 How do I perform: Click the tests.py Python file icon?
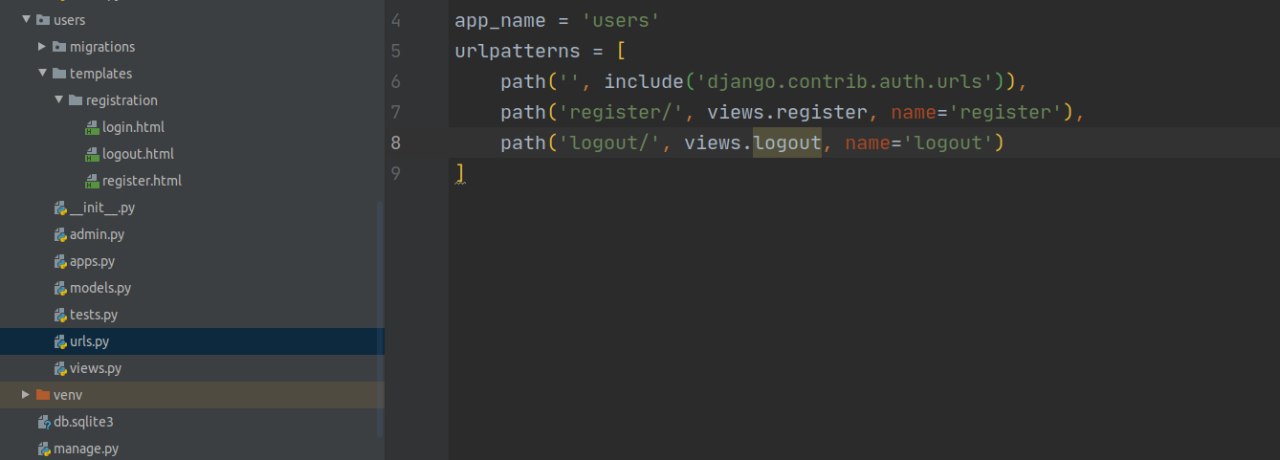pos(60,315)
